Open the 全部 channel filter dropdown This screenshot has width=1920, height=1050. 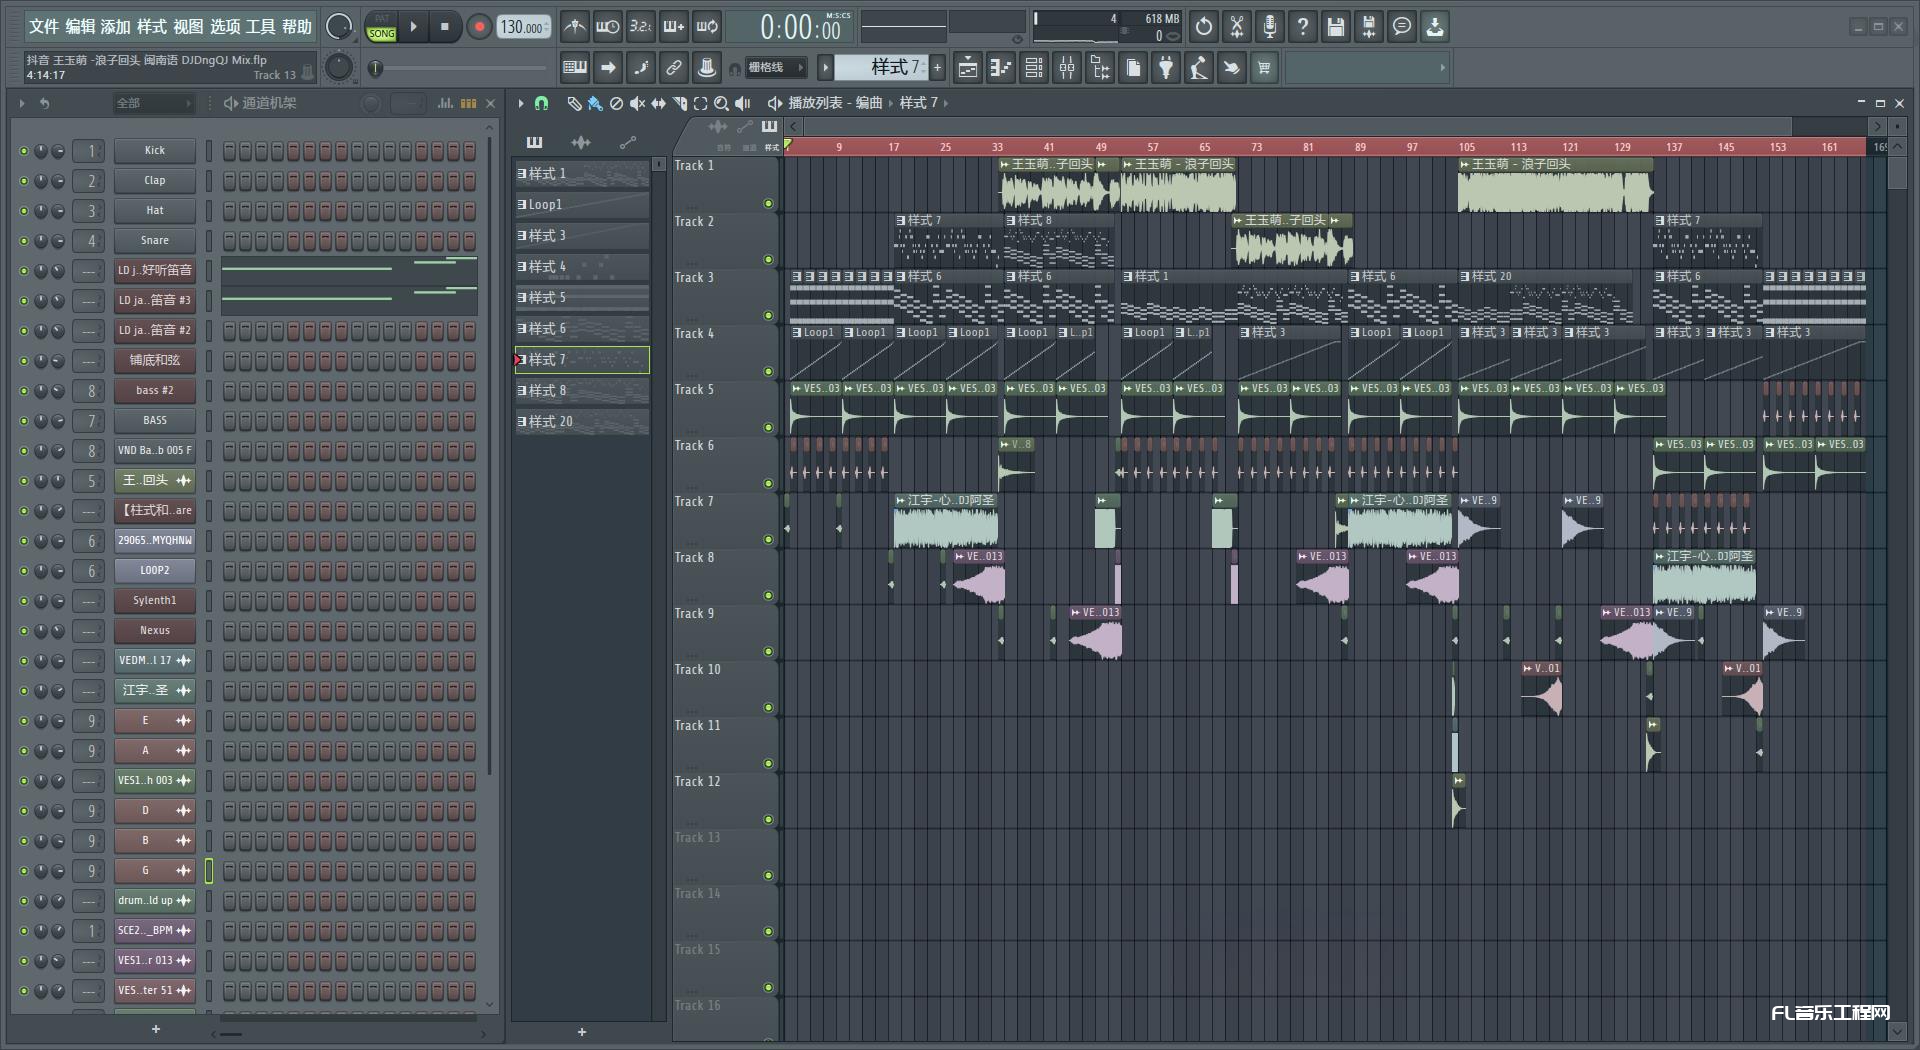[153, 103]
